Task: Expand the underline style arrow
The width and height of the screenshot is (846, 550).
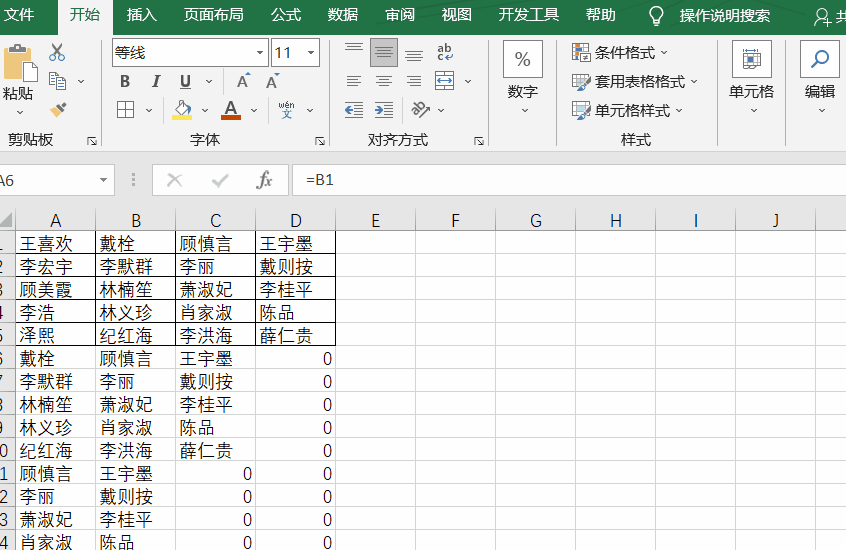Action: pyautogui.click(x=209, y=82)
